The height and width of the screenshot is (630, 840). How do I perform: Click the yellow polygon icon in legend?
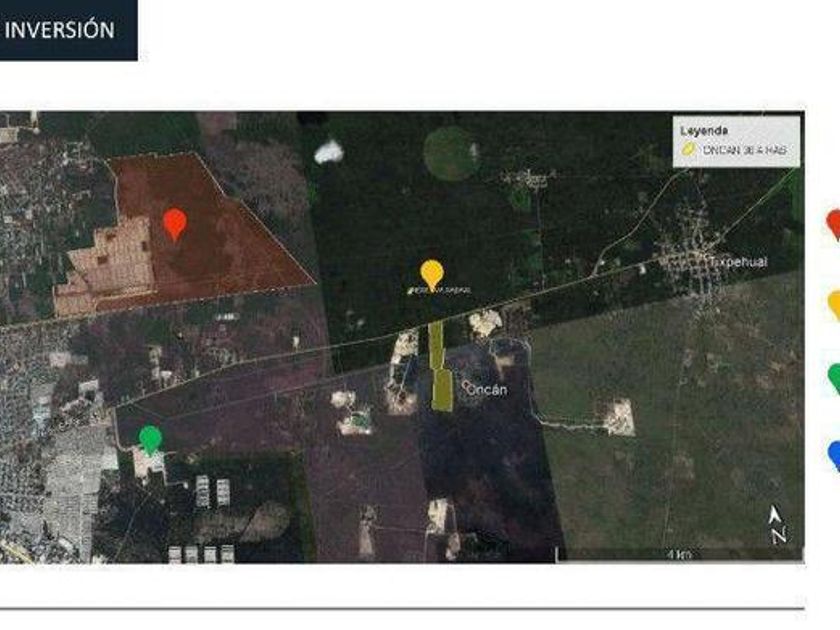(x=688, y=149)
